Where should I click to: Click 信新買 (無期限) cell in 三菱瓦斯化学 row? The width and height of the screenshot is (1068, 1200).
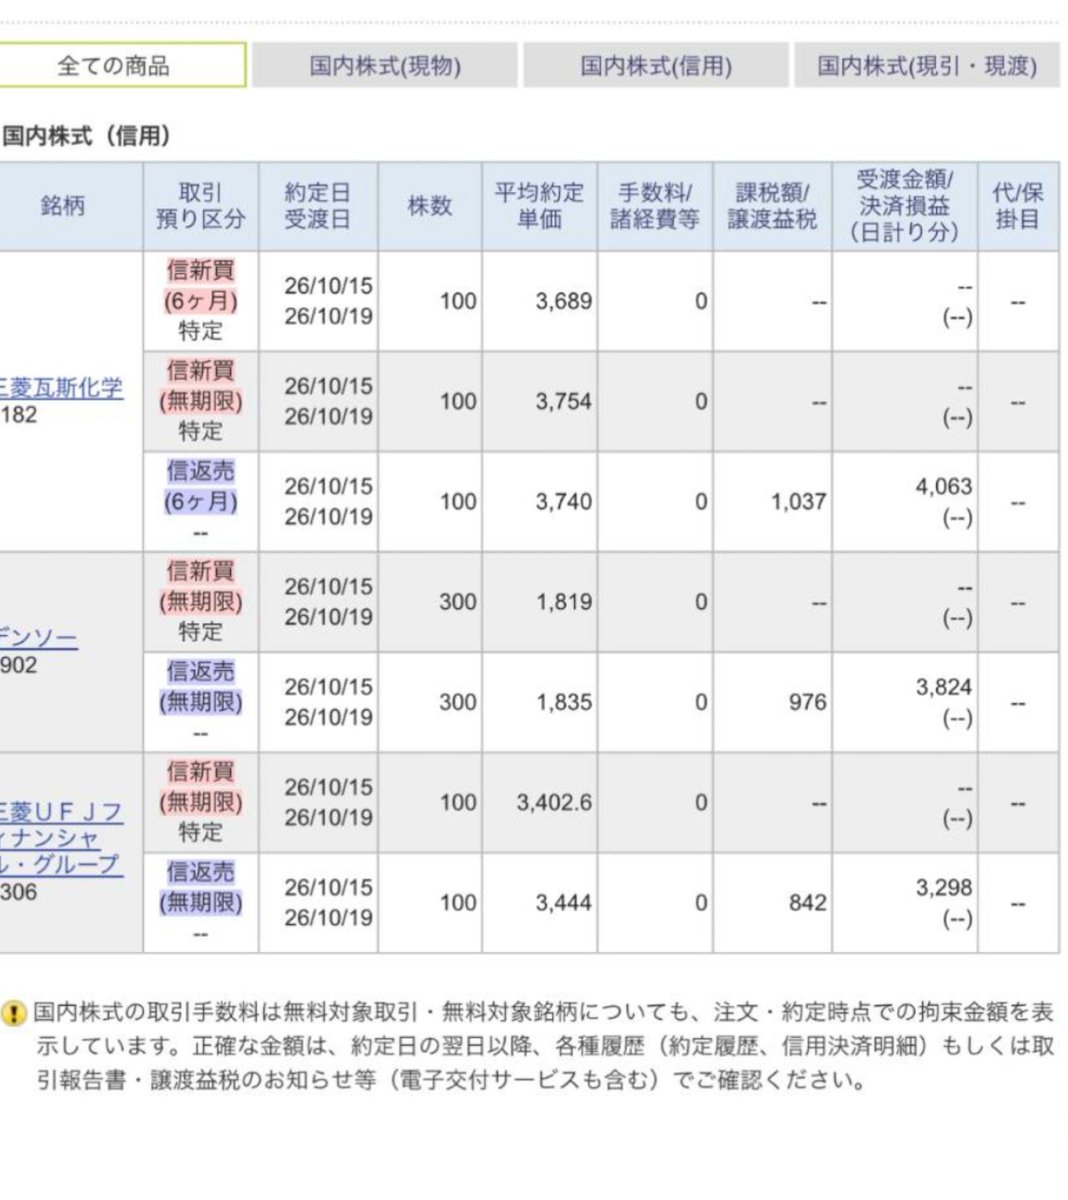(201, 401)
